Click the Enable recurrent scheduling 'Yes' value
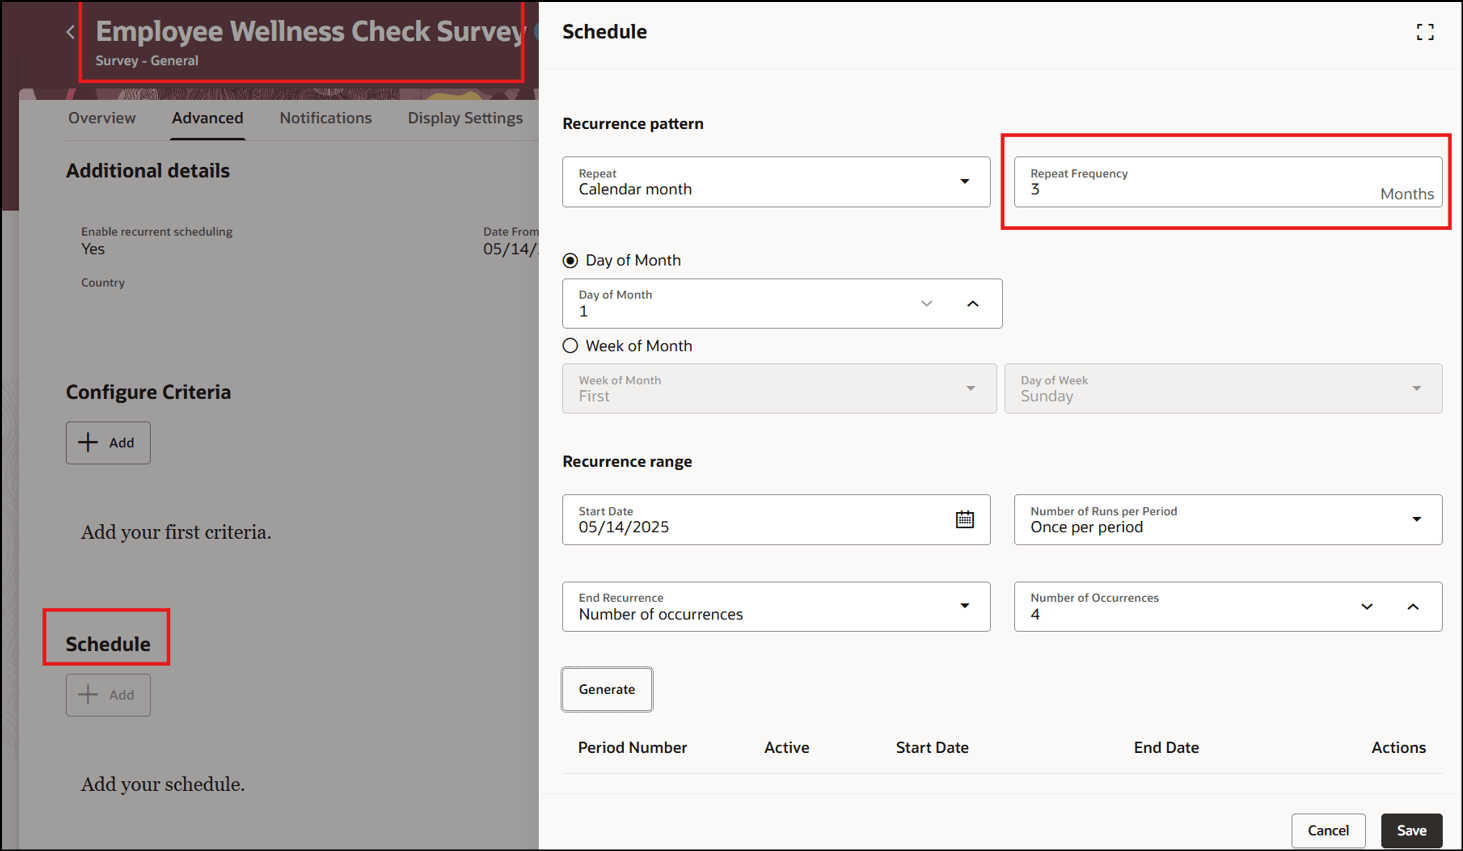This screenshot has width=1463, height=851. point(93,249)
